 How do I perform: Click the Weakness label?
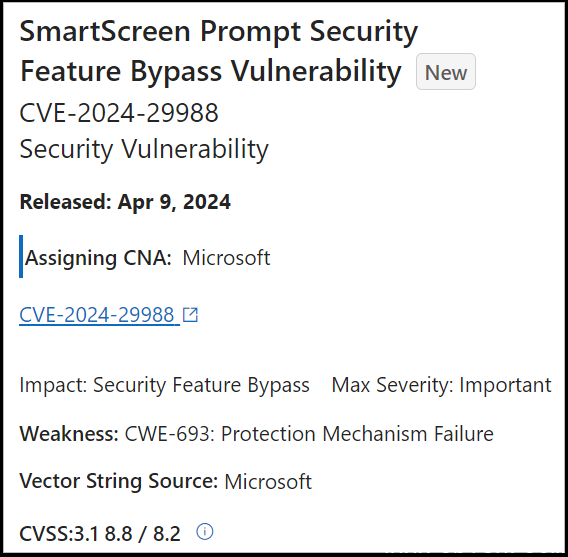click(x=69, y=434)
